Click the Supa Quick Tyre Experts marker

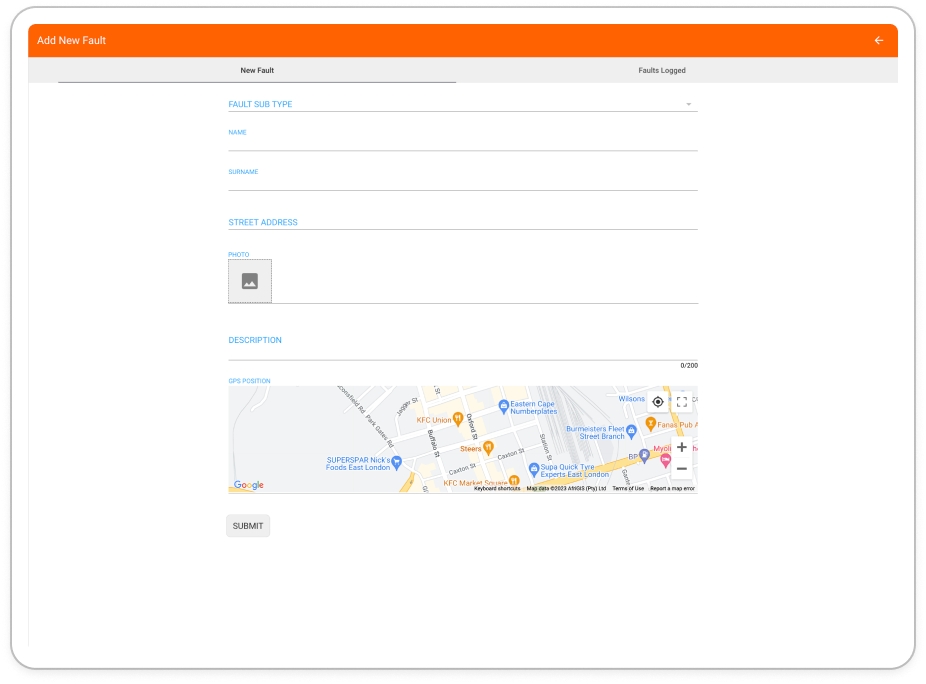point(534,468)
